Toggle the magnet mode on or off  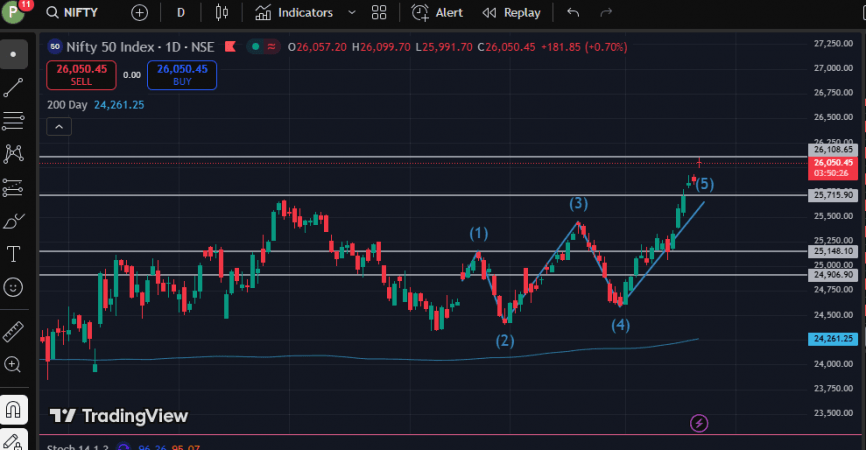point(13,409)
